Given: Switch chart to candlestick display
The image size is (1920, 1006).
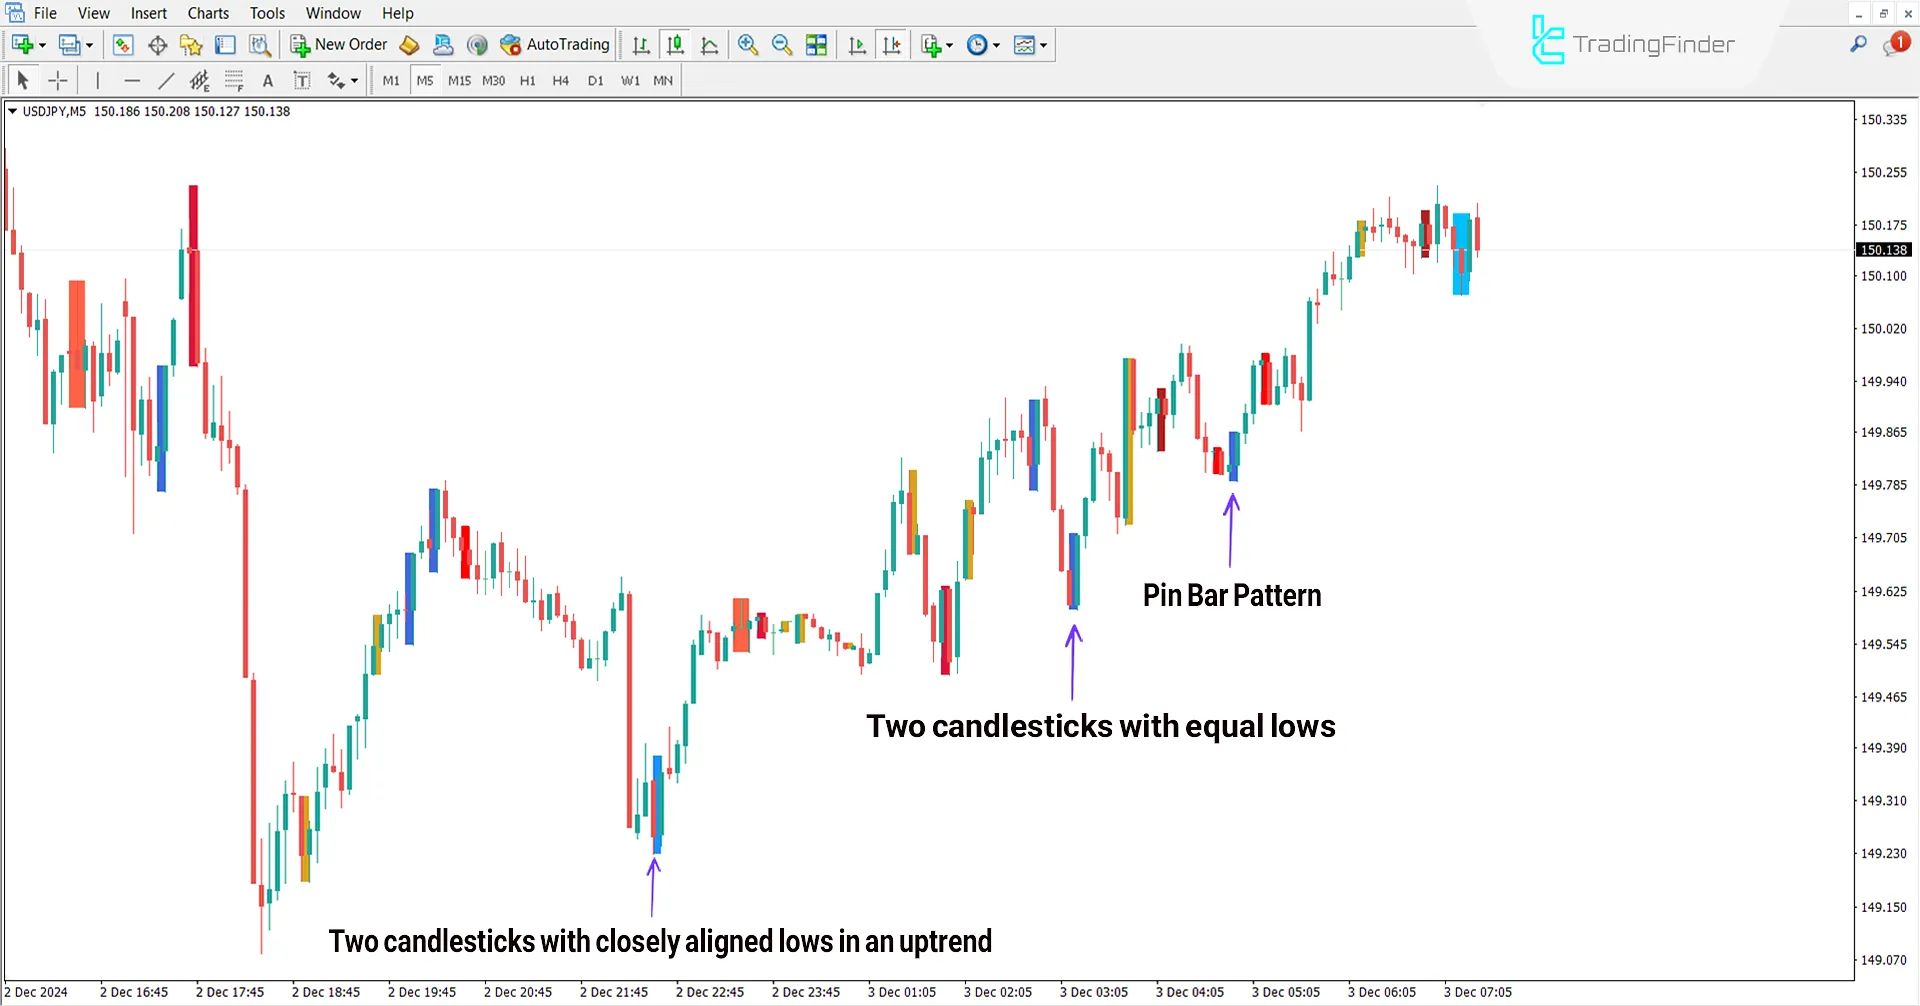Looking at the screenshot, I should (x=675, y=45).
